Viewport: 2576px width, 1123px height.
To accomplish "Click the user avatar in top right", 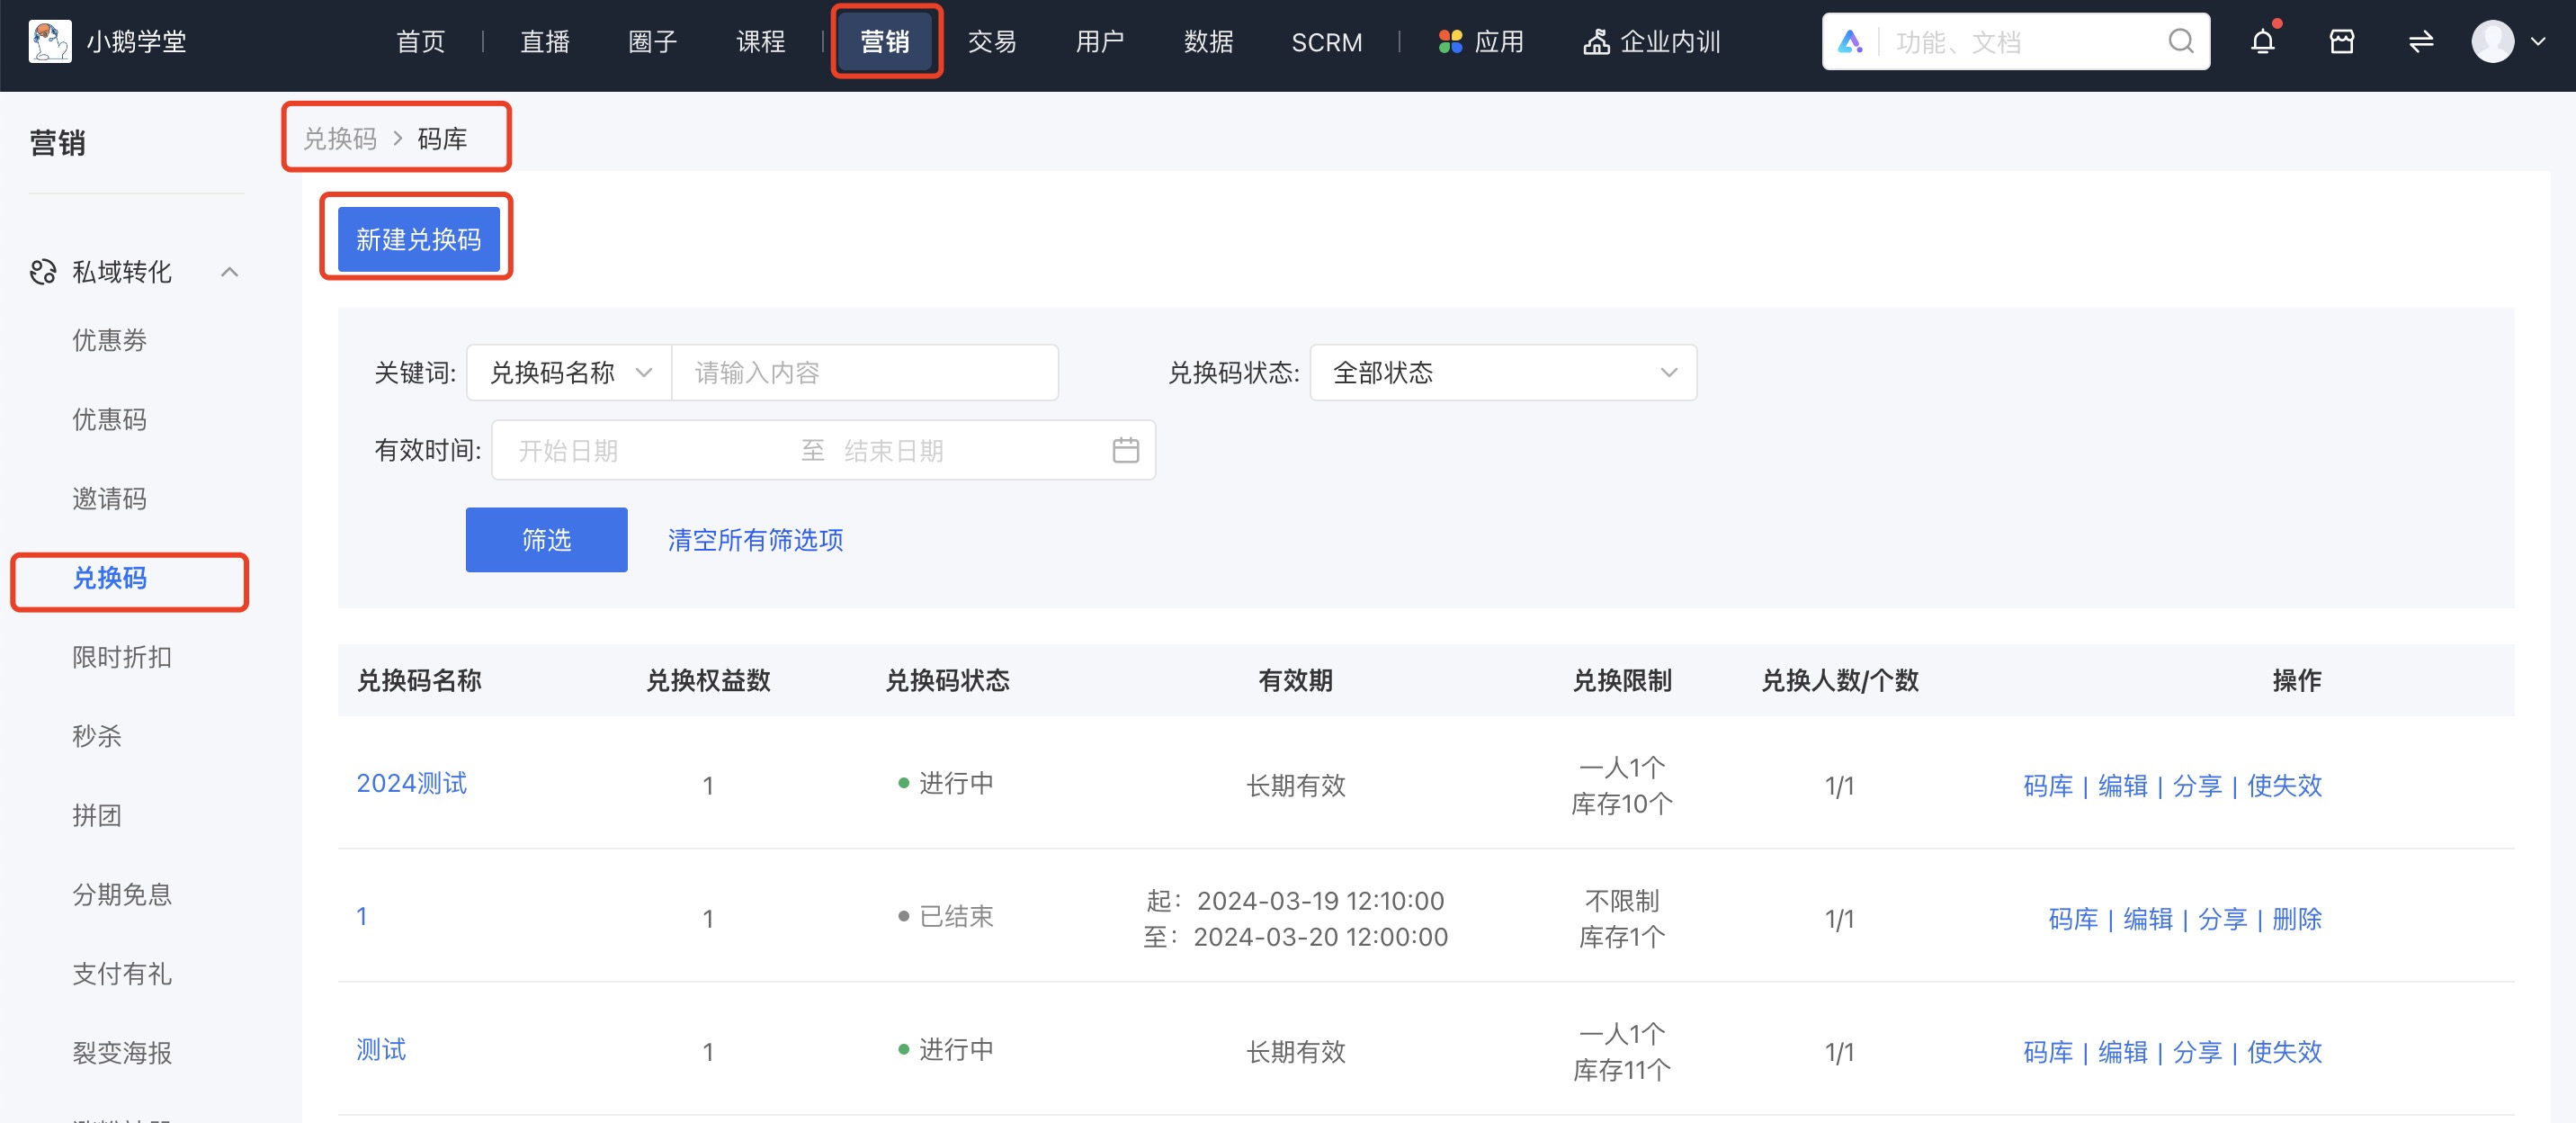I will (2492, 41).
